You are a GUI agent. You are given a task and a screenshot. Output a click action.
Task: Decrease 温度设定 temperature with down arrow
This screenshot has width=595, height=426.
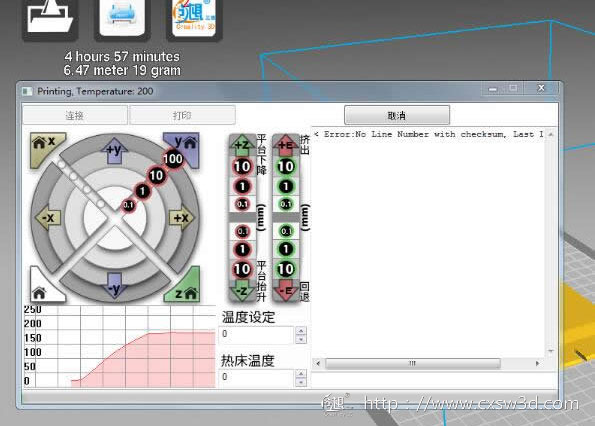click(x=301, y=340)
